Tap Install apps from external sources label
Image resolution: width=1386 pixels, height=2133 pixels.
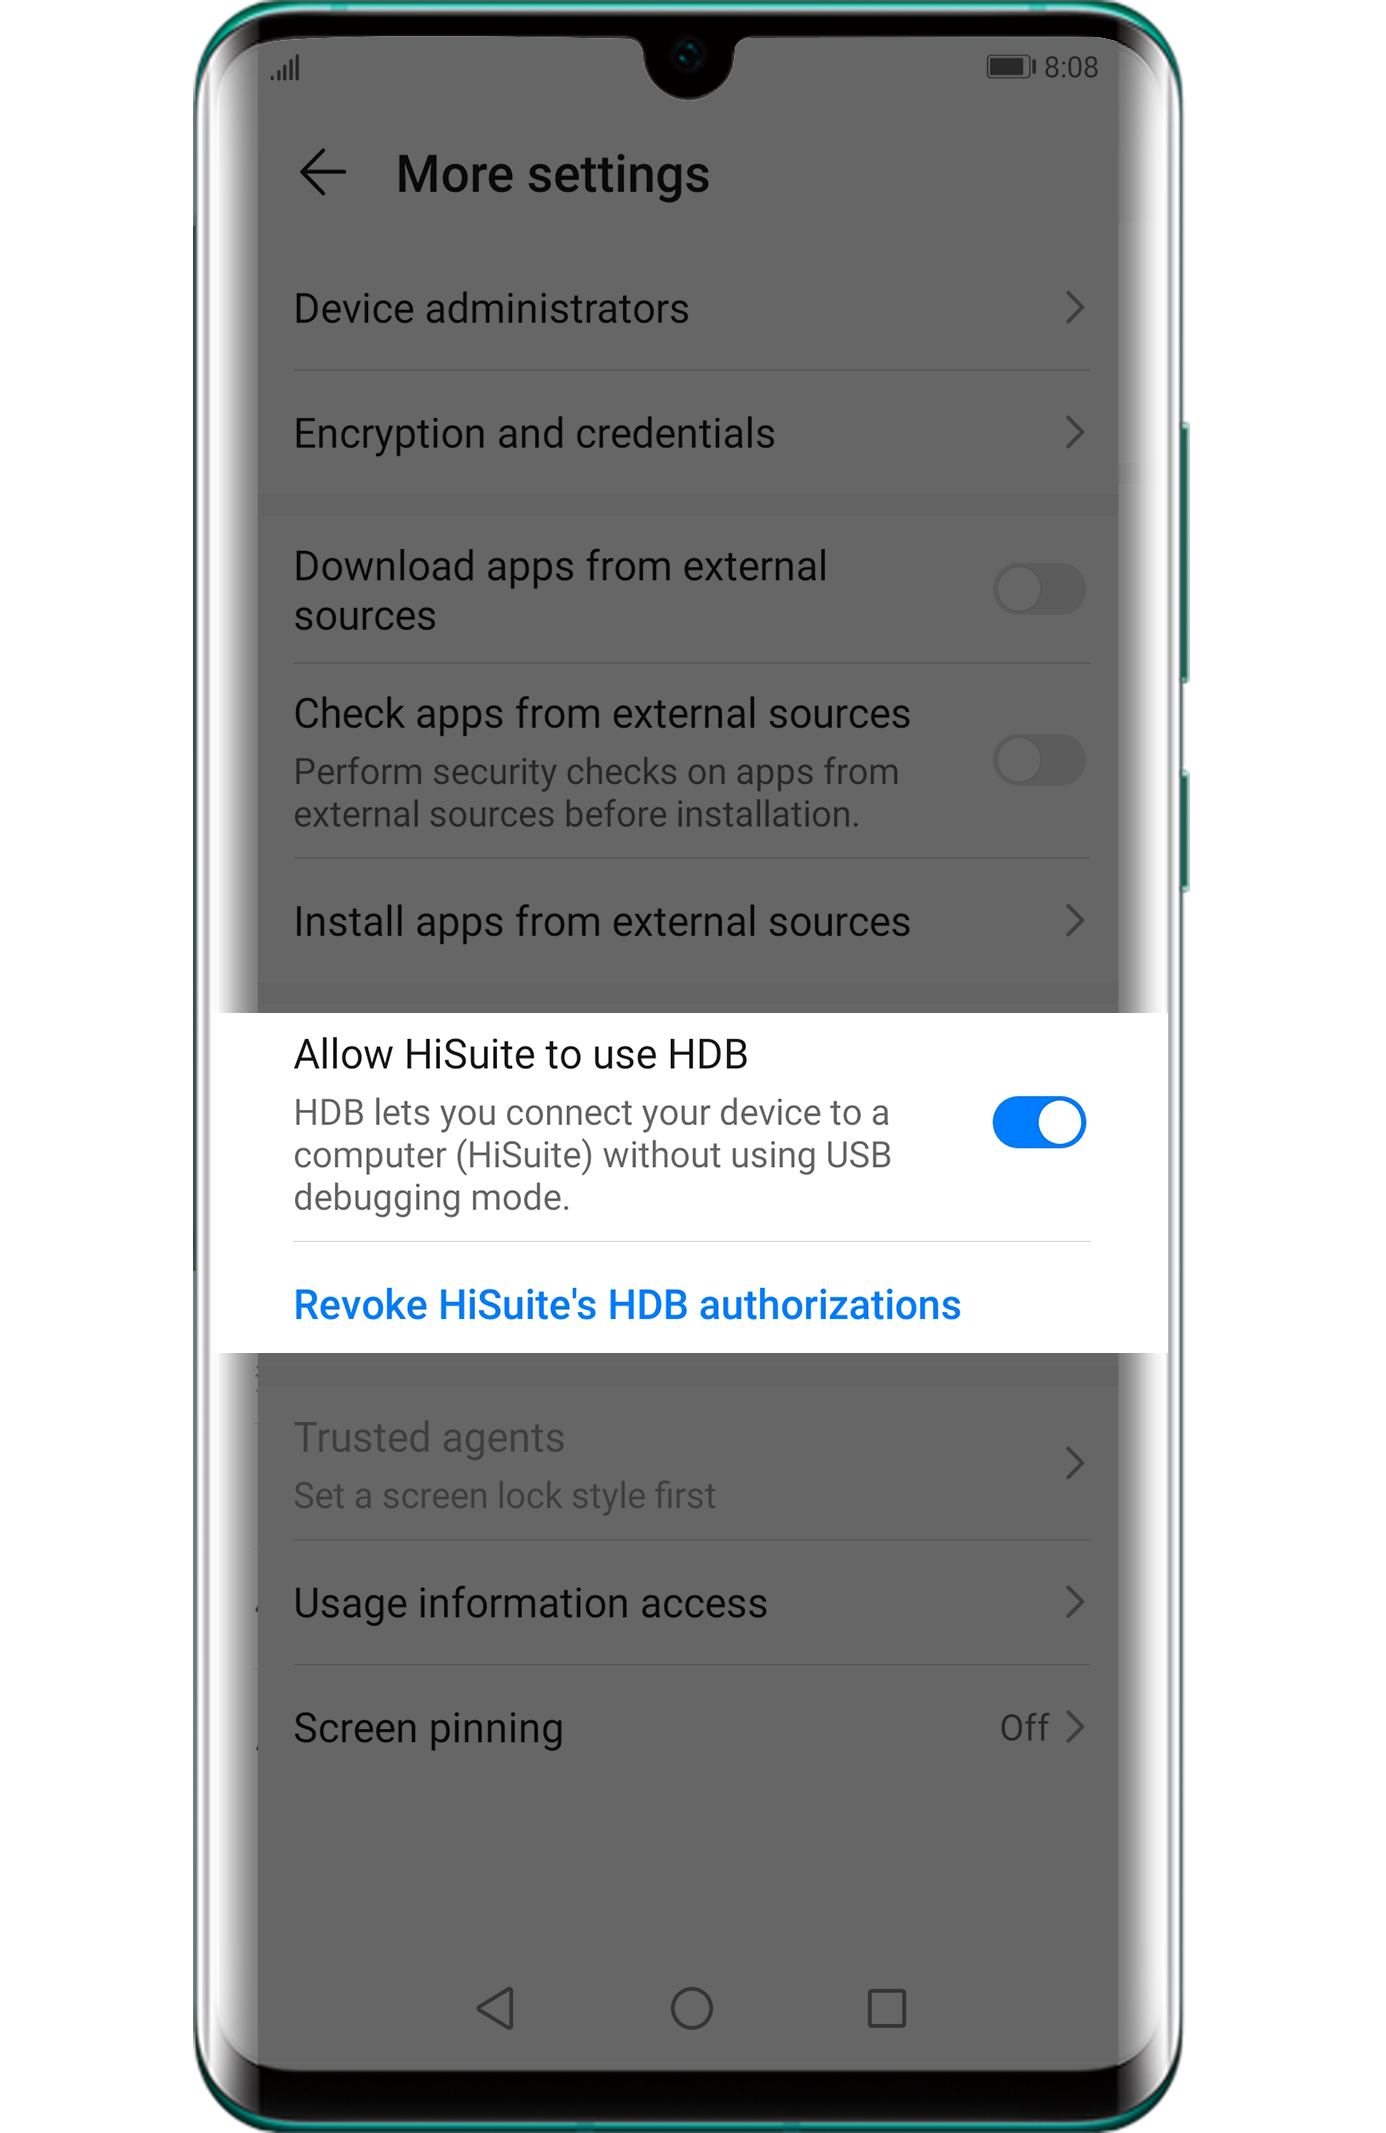click(602, 921)
